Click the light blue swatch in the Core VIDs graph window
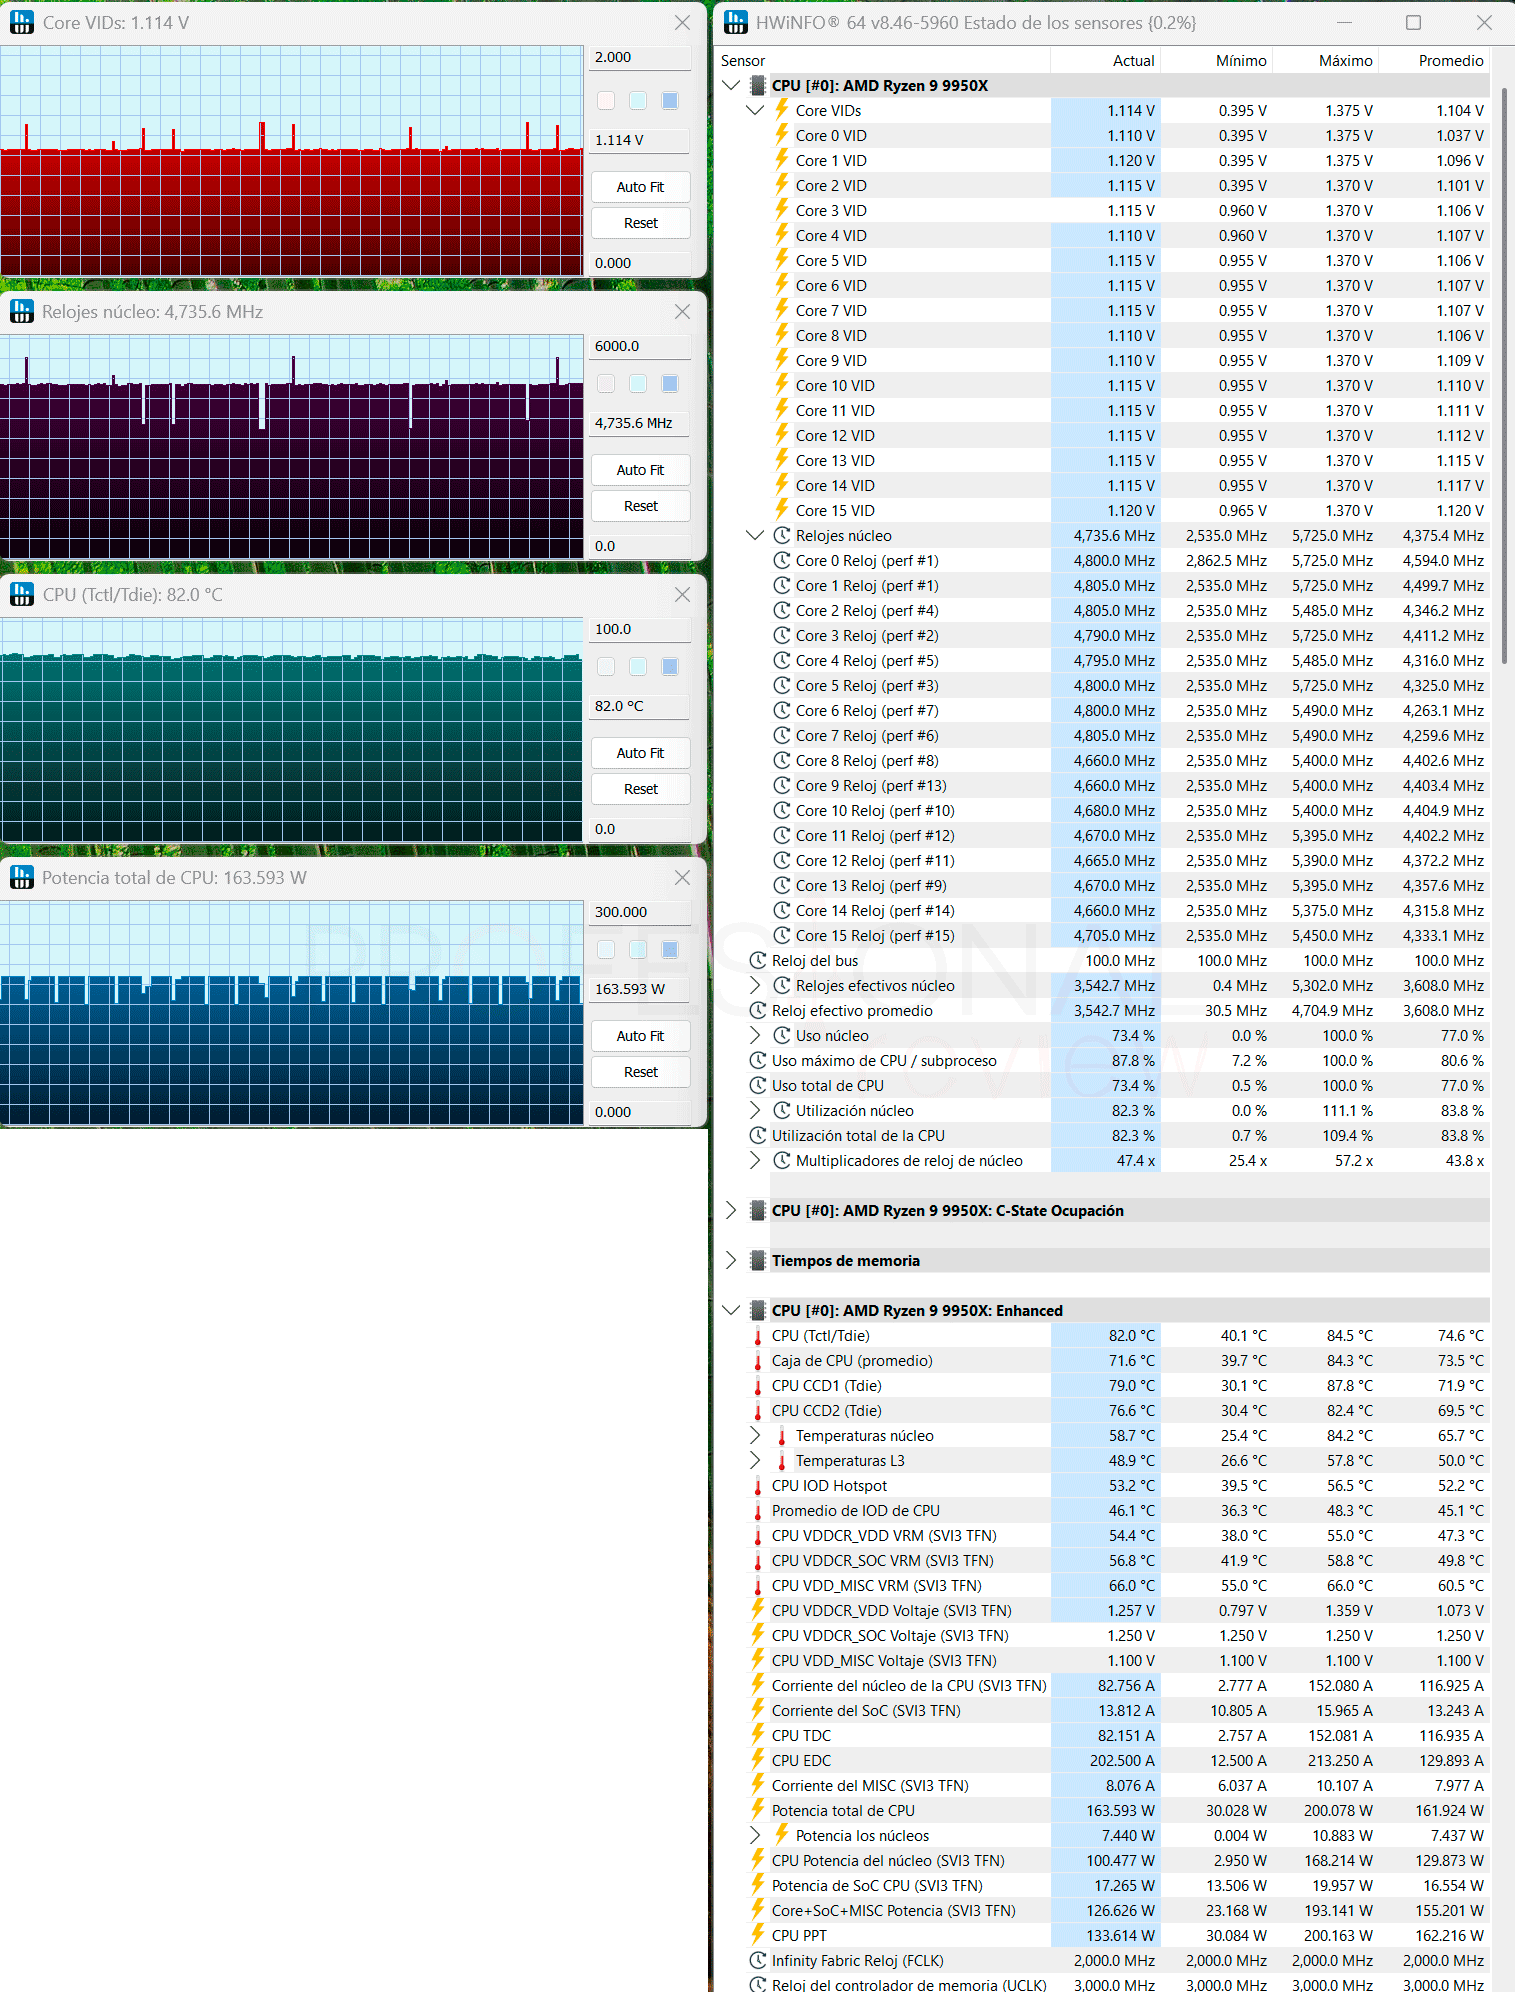Screen dimensions: 1515x1992 (x=638, y=100)
